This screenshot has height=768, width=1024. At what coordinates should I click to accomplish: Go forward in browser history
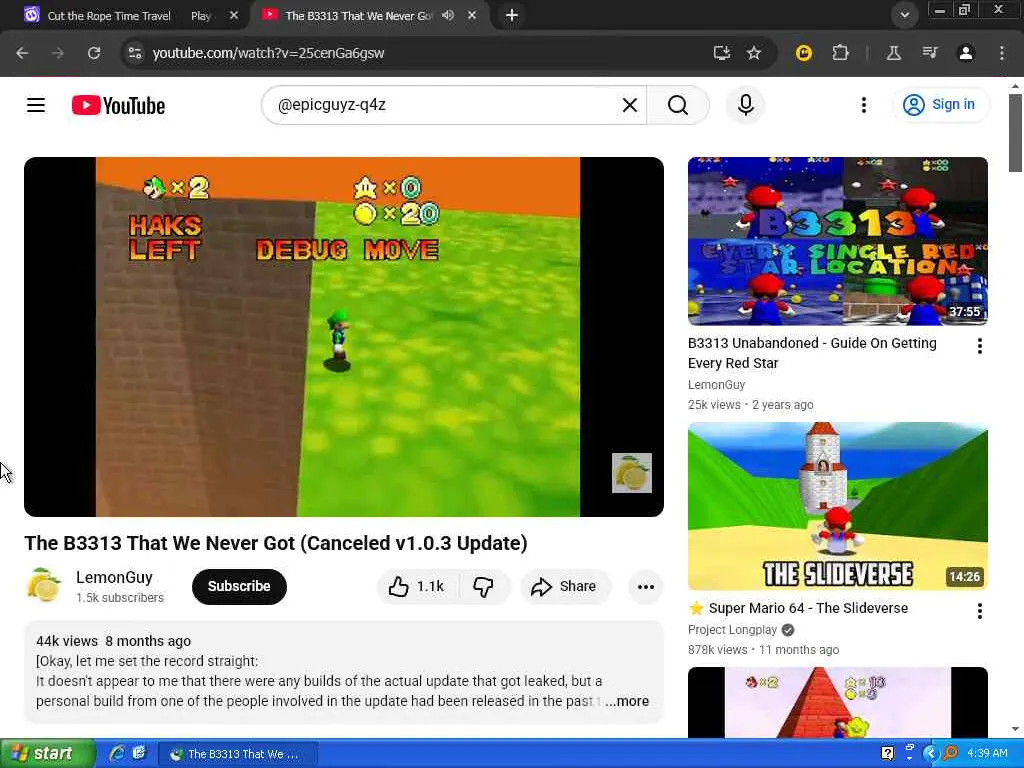58,53
